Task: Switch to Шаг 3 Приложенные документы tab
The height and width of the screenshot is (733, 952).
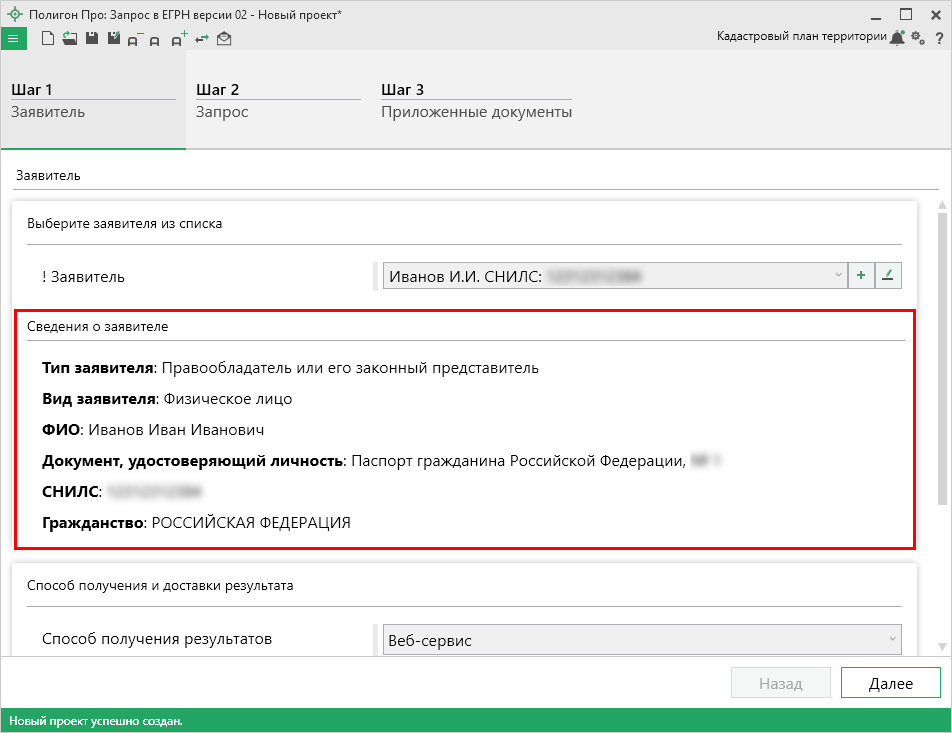Action: point(476,101)
